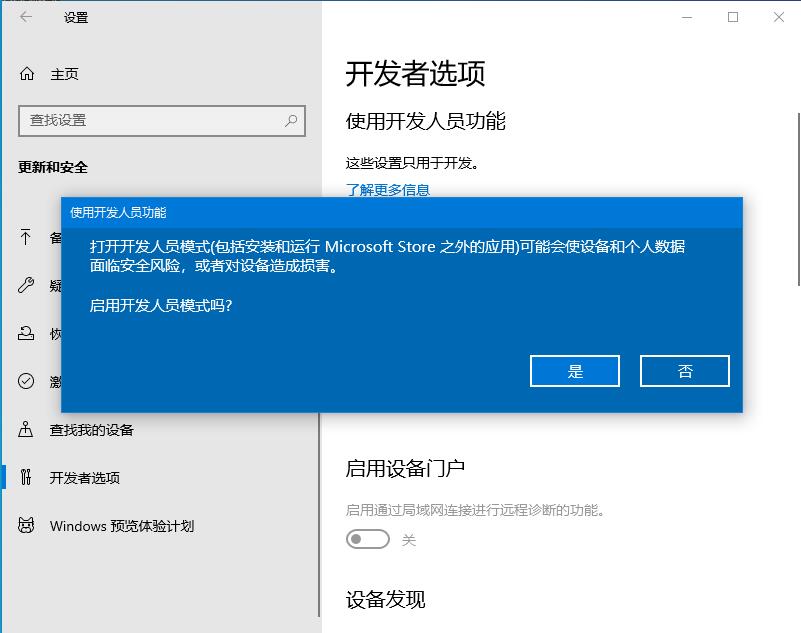Click the 激活 checkmark circle icon
This screenshot has width=801, height=633.
point(25,381)
